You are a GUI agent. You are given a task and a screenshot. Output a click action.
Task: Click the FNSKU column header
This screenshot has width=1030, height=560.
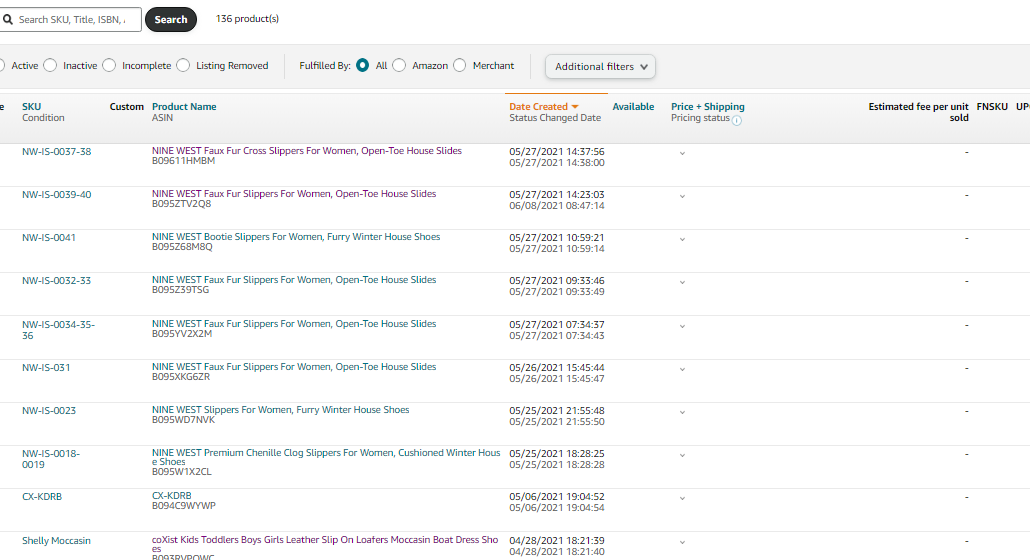[992, 106]
